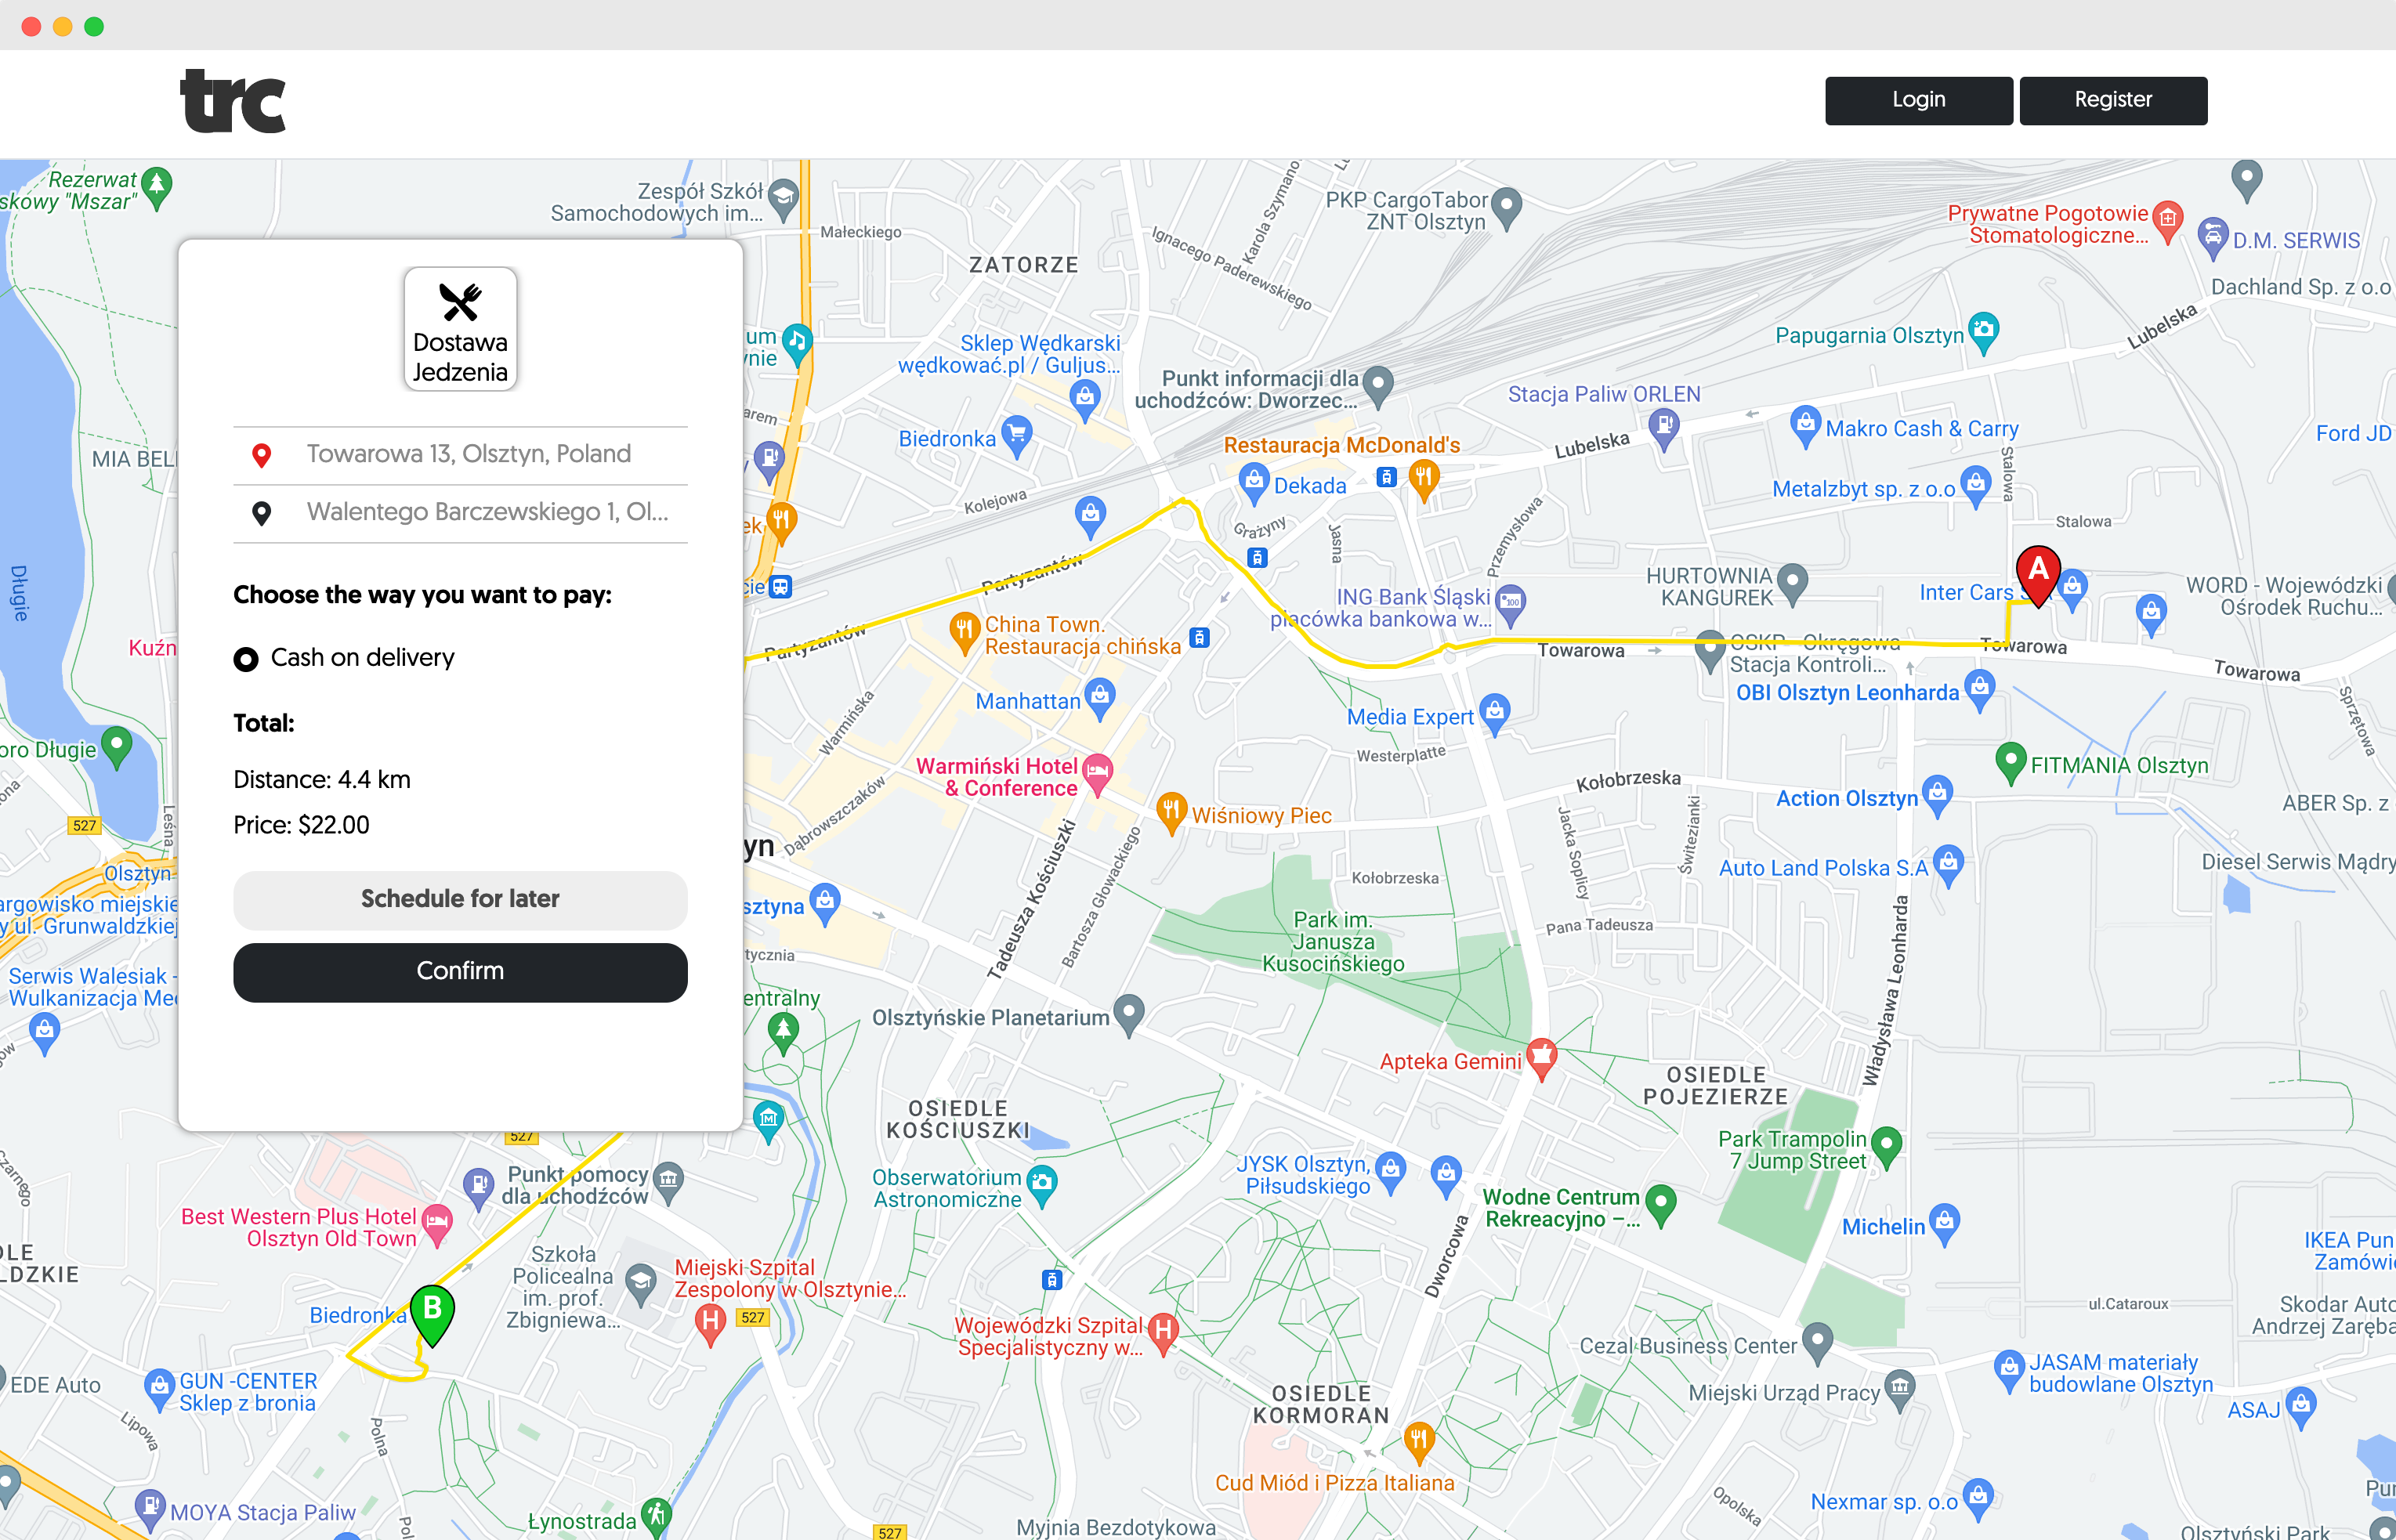Click the Papugarnia Olsztyn camera pin
This screenshot has height=1540, width=2396.
[1982, 331]
